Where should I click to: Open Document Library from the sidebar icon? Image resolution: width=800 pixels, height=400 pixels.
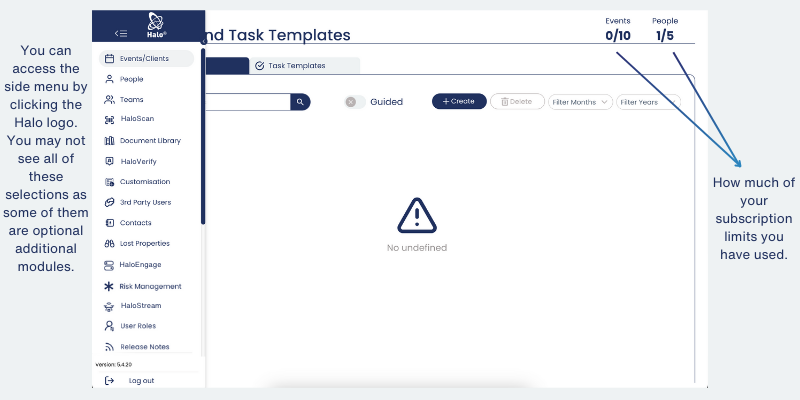[x=110, y=140]
